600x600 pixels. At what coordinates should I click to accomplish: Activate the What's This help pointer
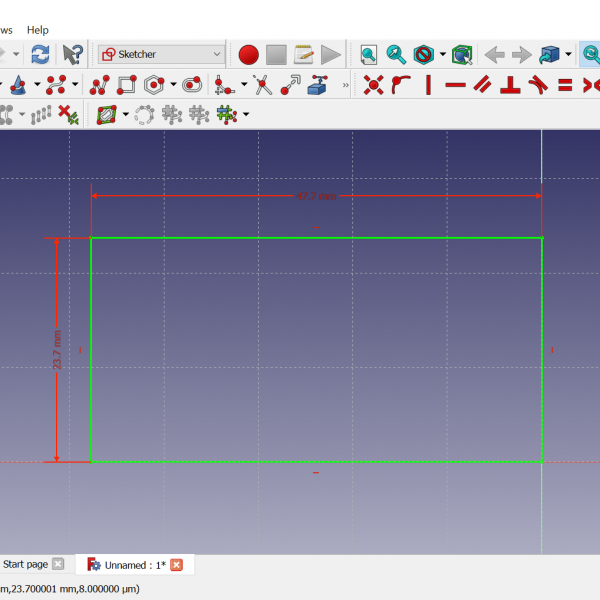tap(72, 54)
